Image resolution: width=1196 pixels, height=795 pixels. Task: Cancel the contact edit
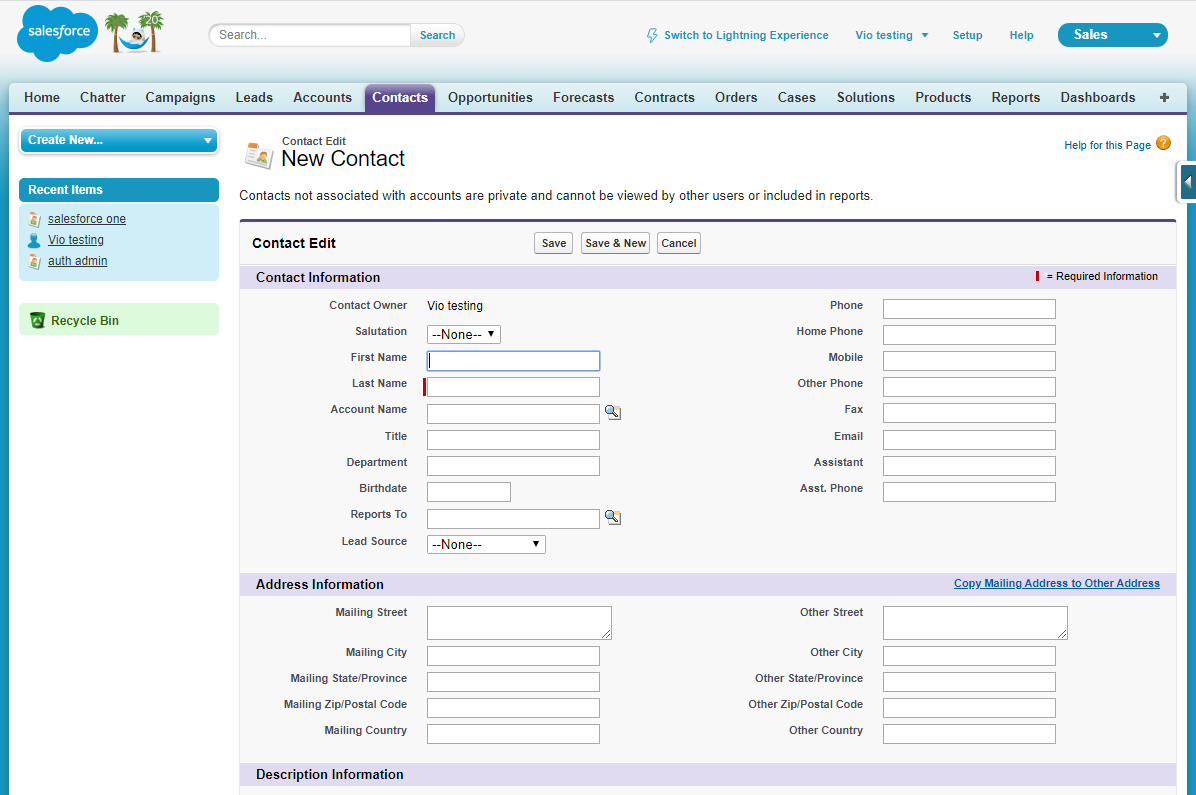679,243
